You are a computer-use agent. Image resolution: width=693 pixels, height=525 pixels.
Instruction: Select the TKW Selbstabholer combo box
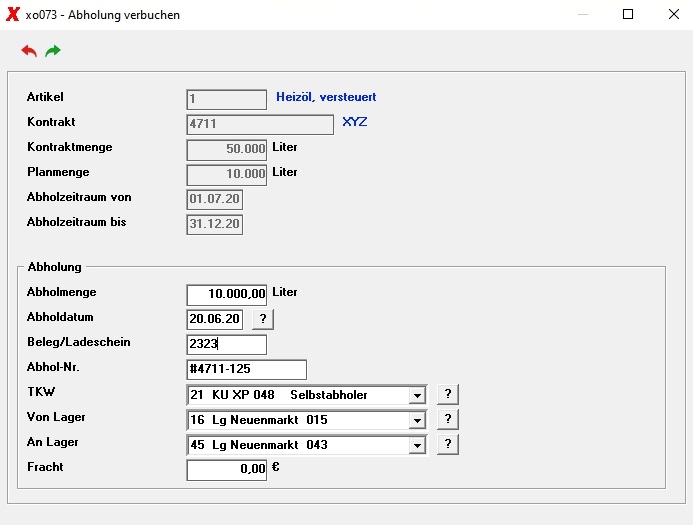pos(307,395)
